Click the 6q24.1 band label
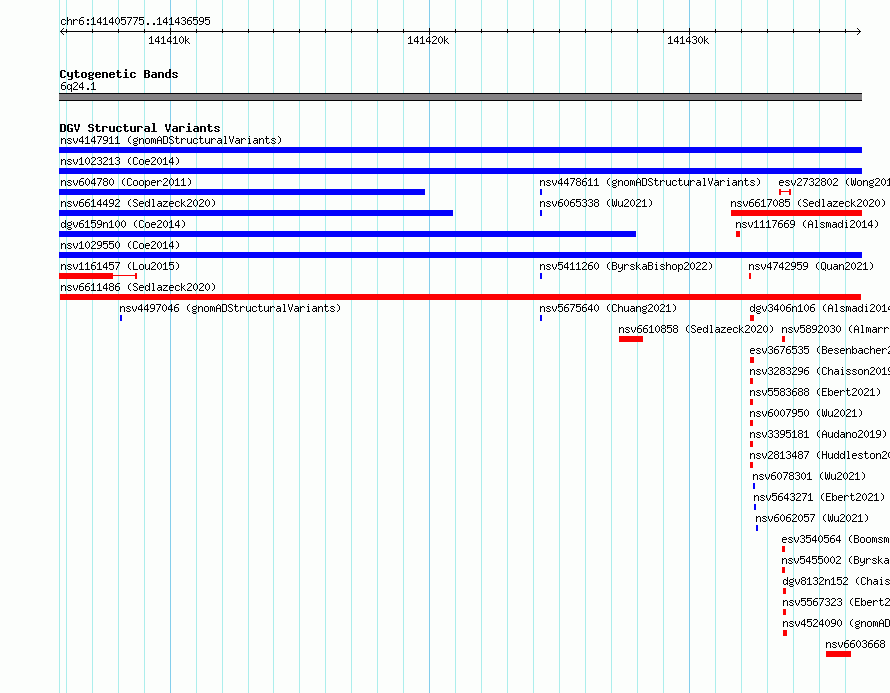 click(x=78, y=86)
